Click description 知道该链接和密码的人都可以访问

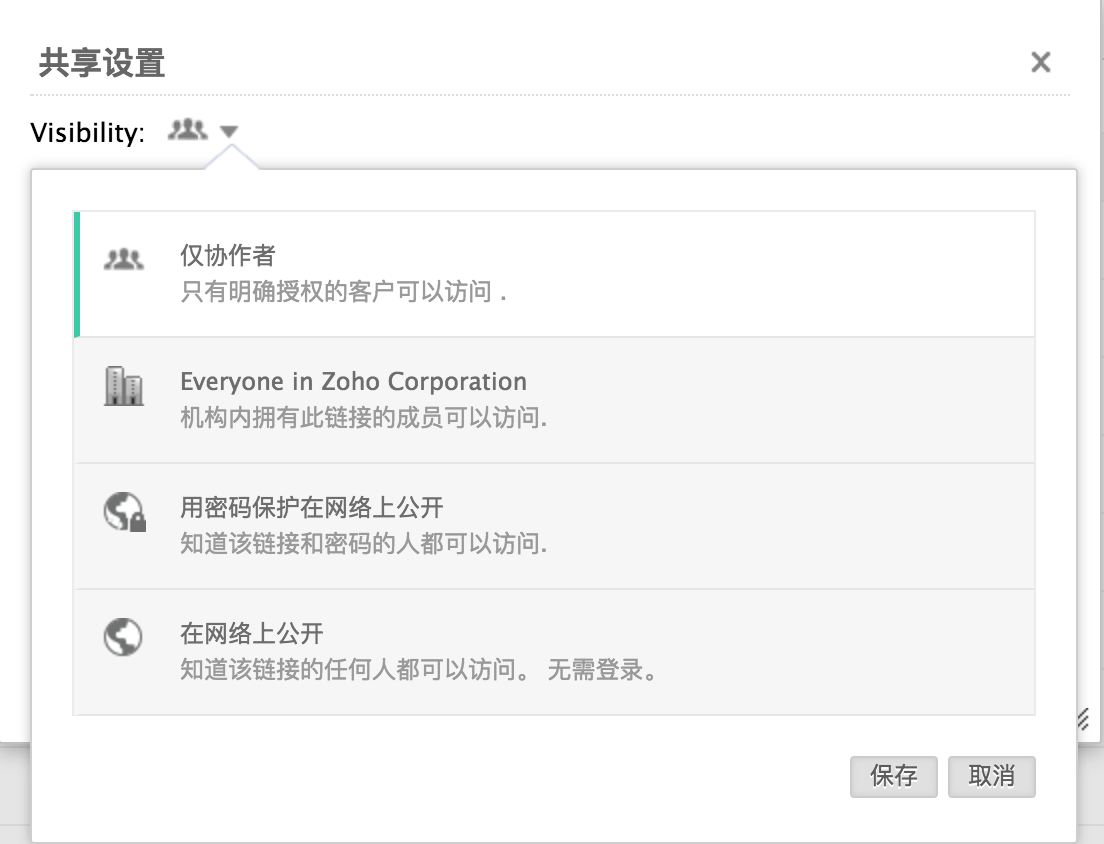363,545
